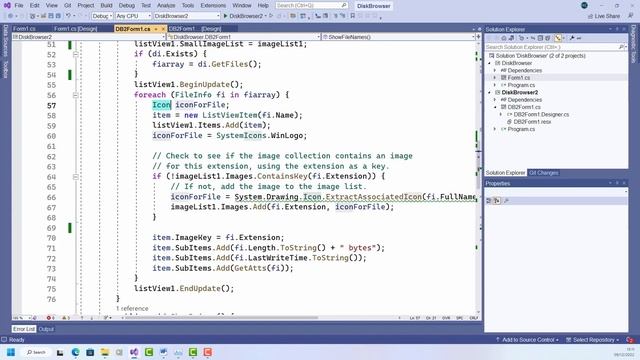Viewport: 640px width, 360px height.
Task: Click the taskbar Search box
Action: pos(36,352)
